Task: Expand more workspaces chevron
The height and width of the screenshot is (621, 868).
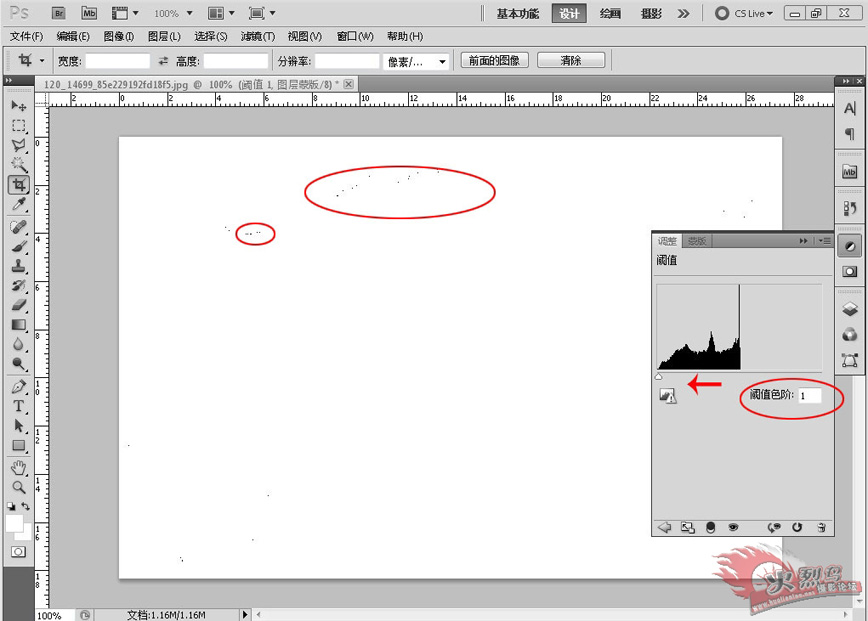Action: tap(684, 13)
